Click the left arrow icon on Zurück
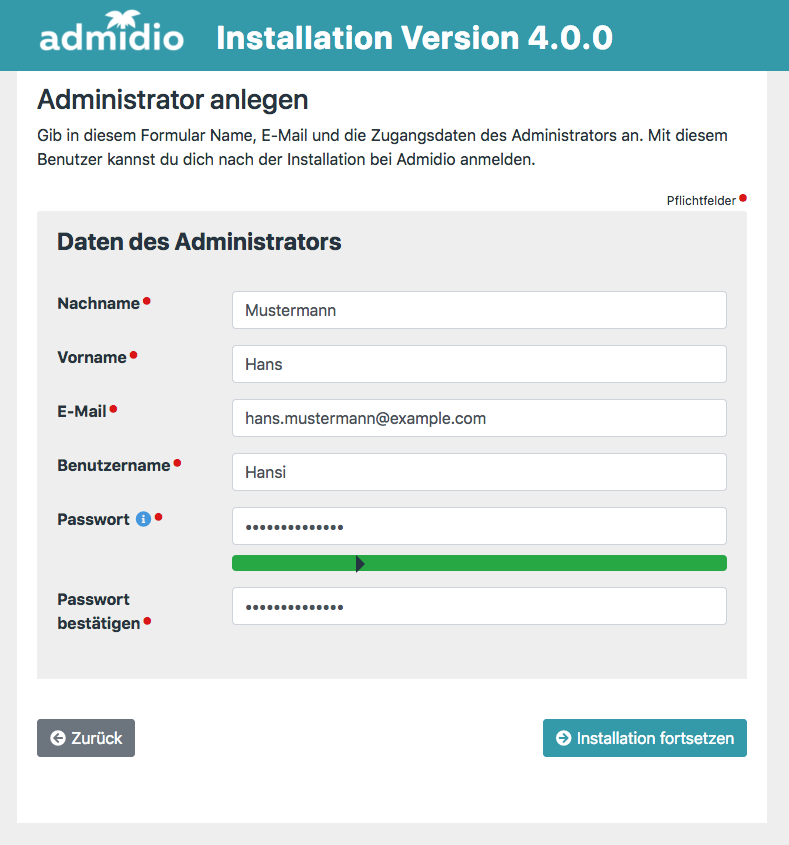This screenshot has height=845, width=789. click(57, 738)
